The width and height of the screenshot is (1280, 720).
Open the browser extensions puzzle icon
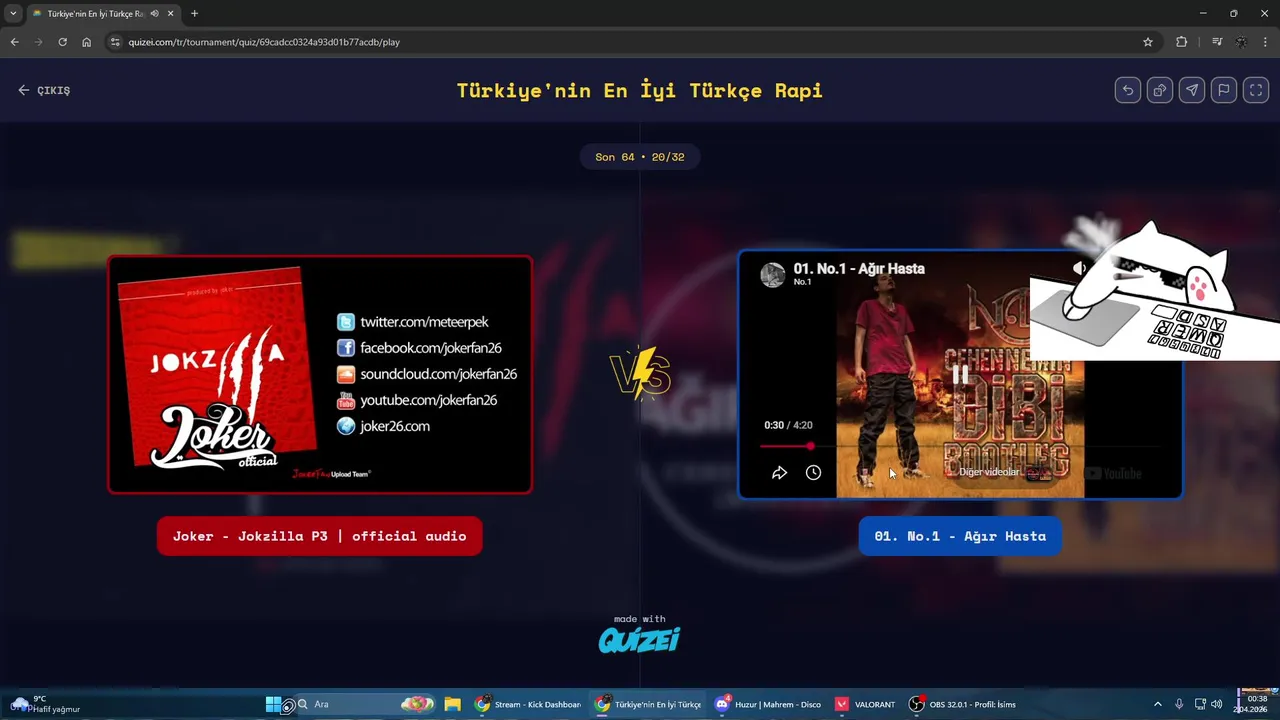pyautogui.click(x=1182, y=42)
